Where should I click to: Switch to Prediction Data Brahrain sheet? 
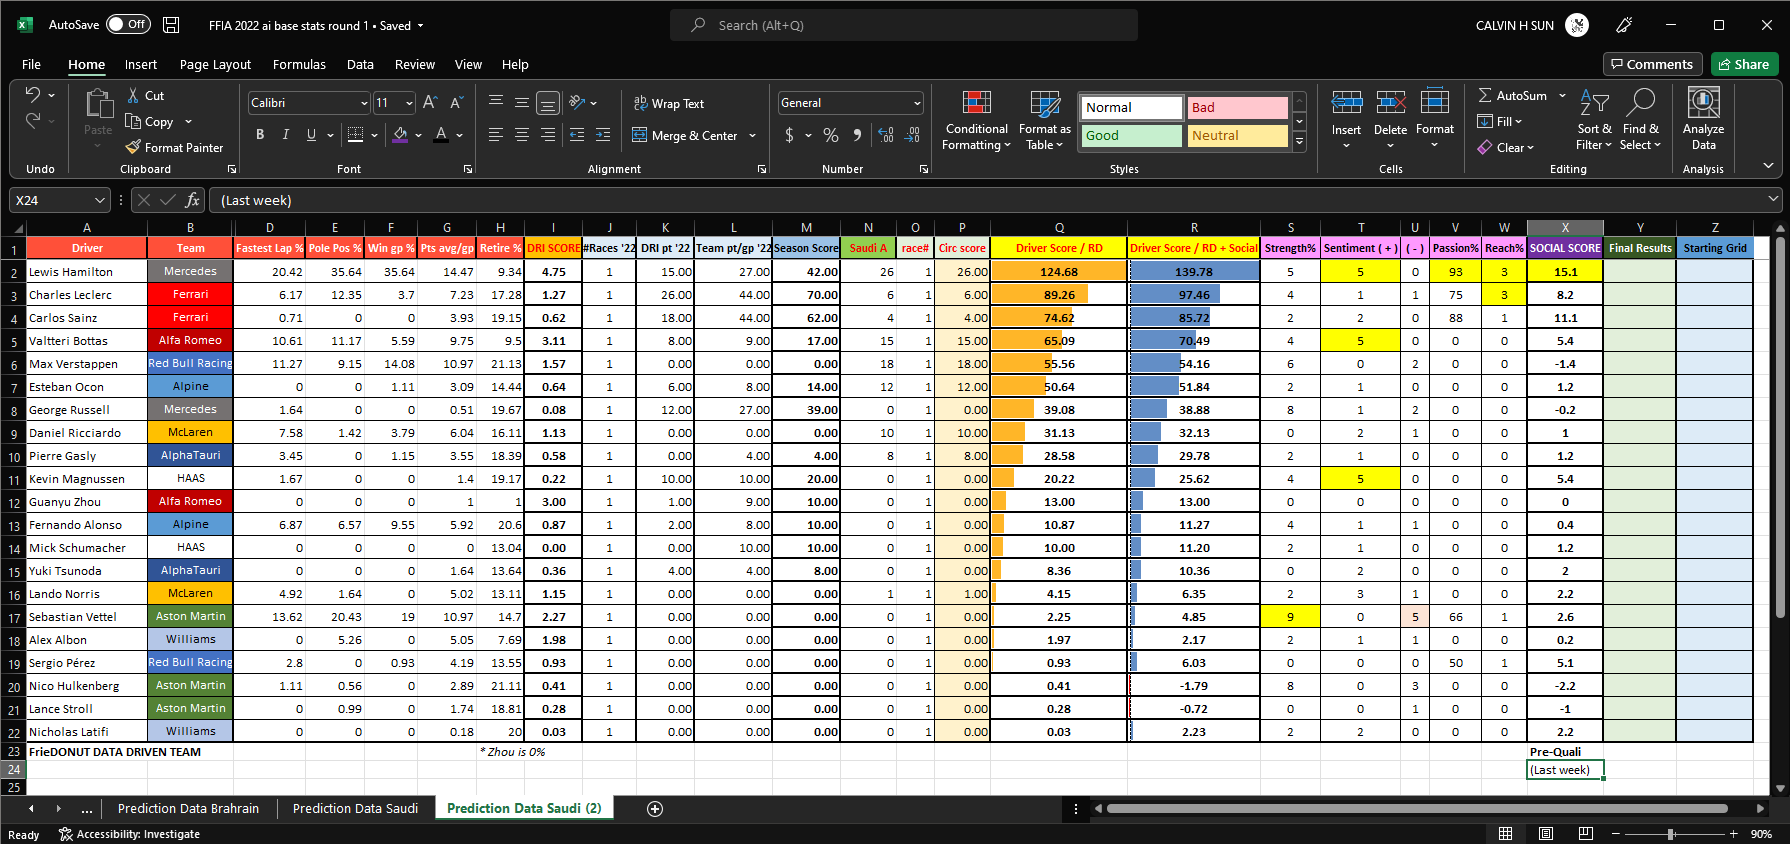click(x=188, y=808)
